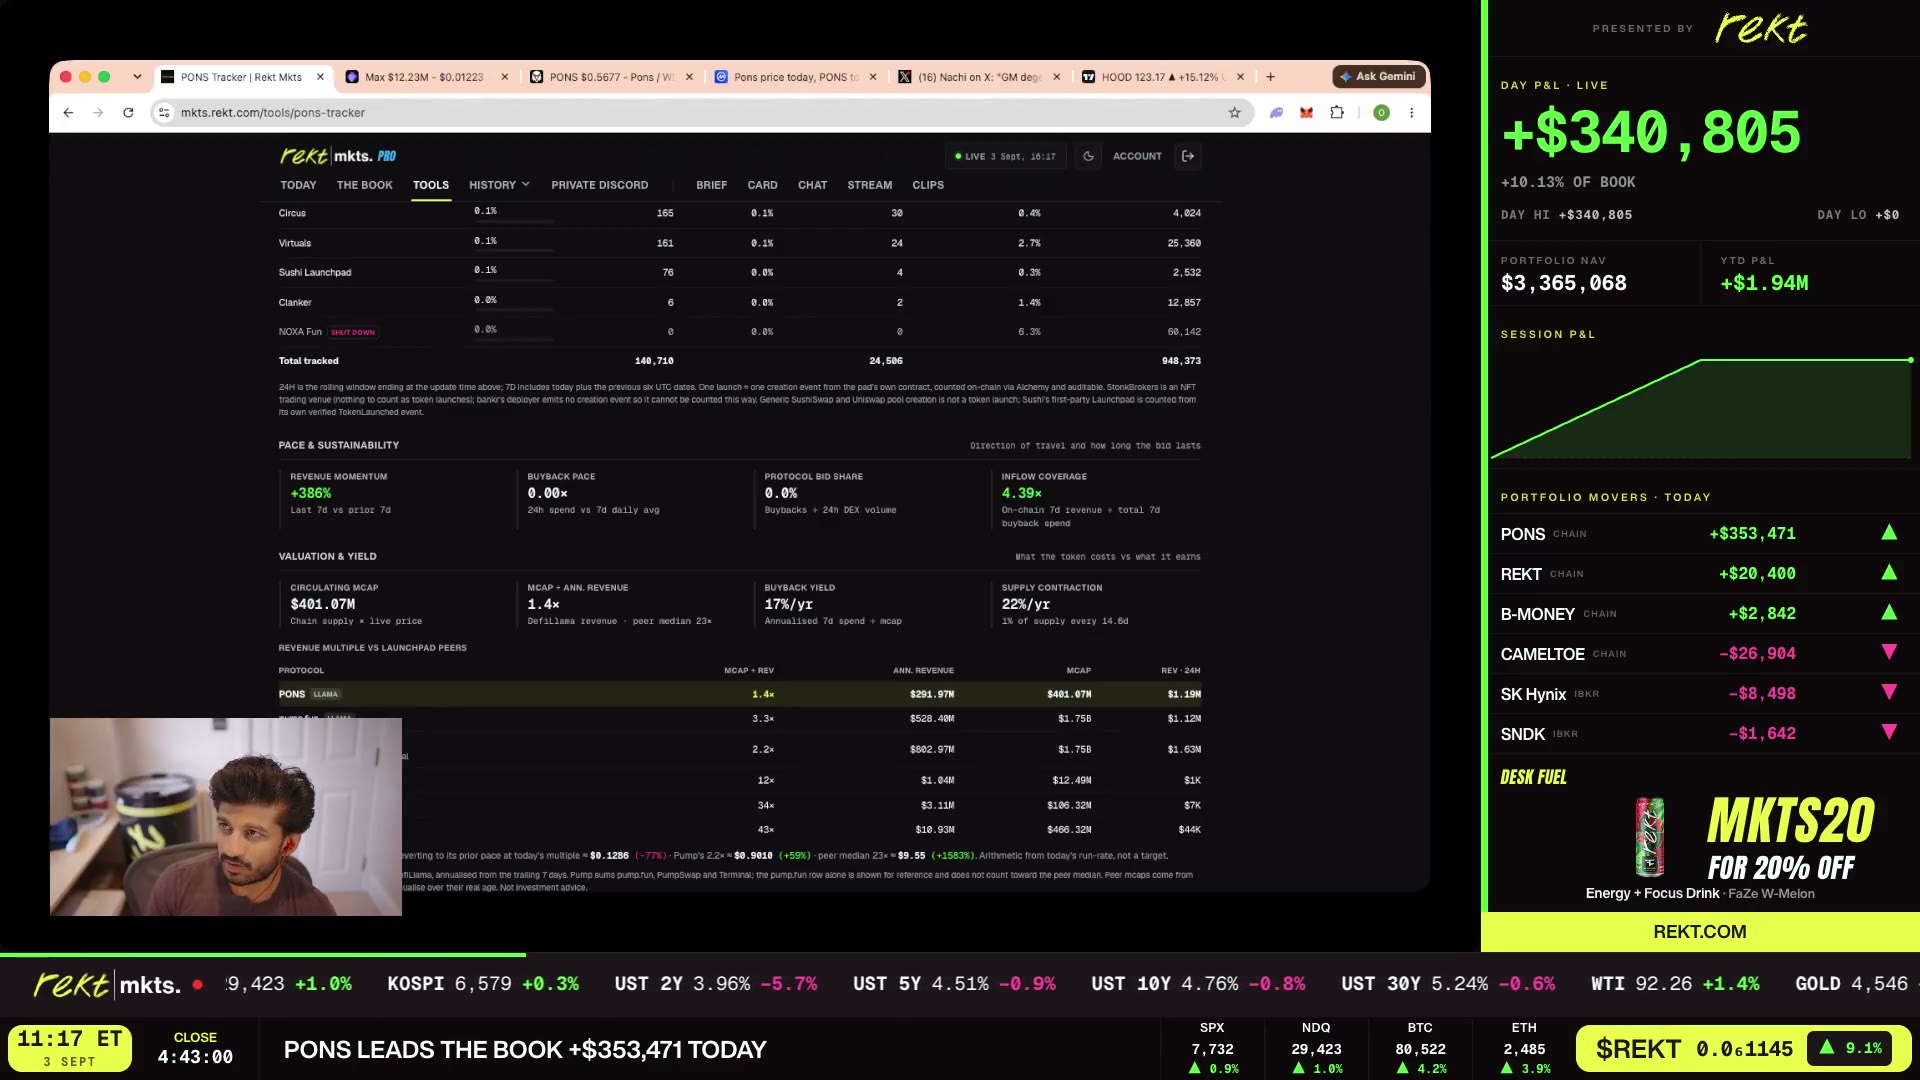Screen dimensions: 1920x1080
Task: Click the rekt mkts. PRO logo
Action: pos(338,156)
